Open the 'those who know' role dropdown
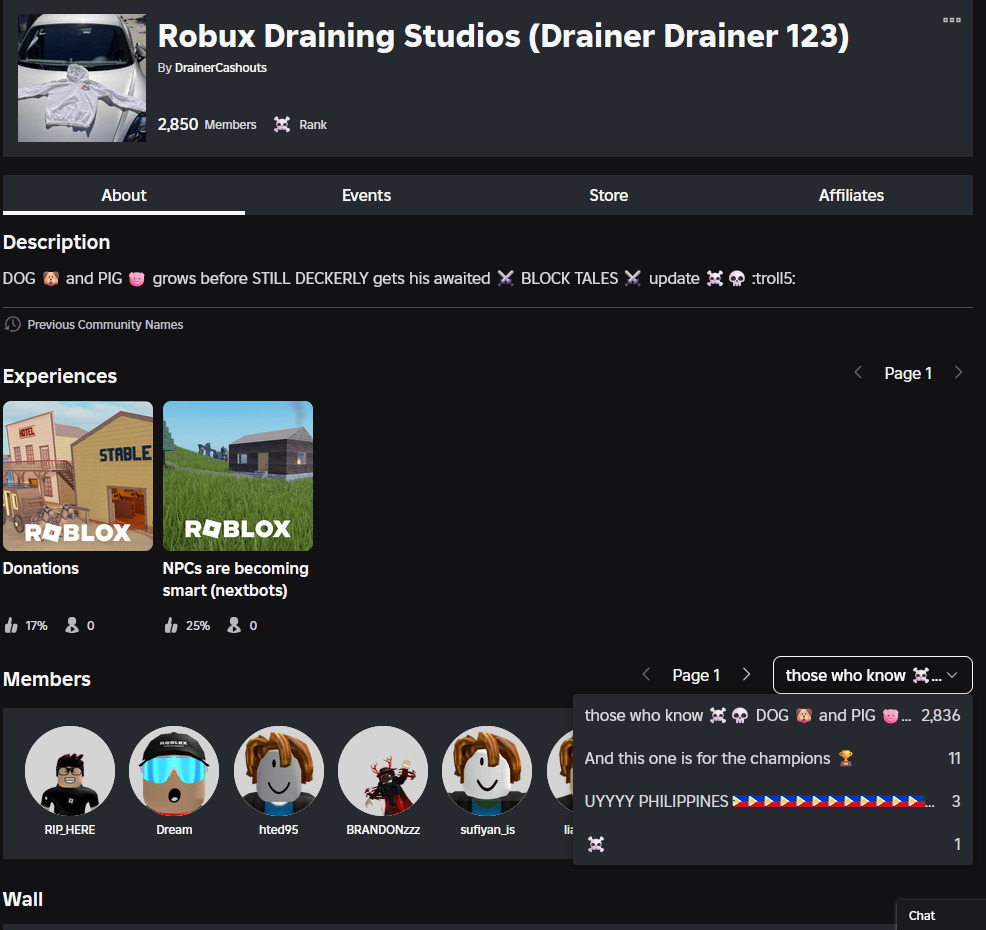Image resolution: width=986 pixels, height=930 pixels. 871,675
